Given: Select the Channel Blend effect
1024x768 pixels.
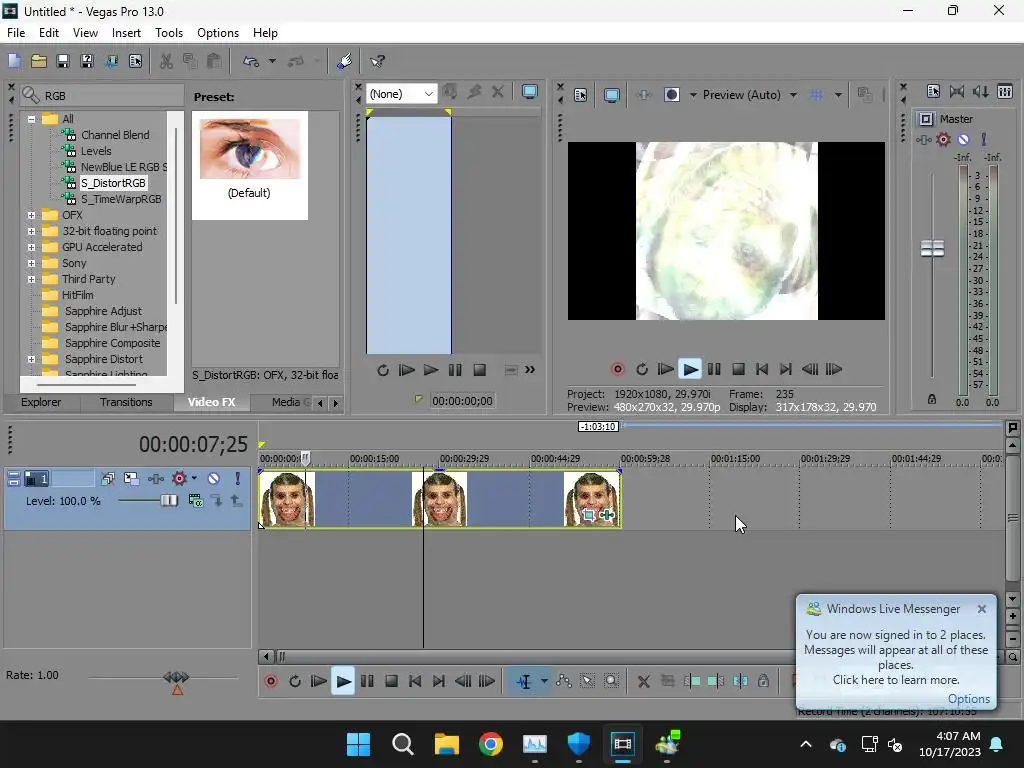Looking at the screenshot, I should tap(115, 135).
